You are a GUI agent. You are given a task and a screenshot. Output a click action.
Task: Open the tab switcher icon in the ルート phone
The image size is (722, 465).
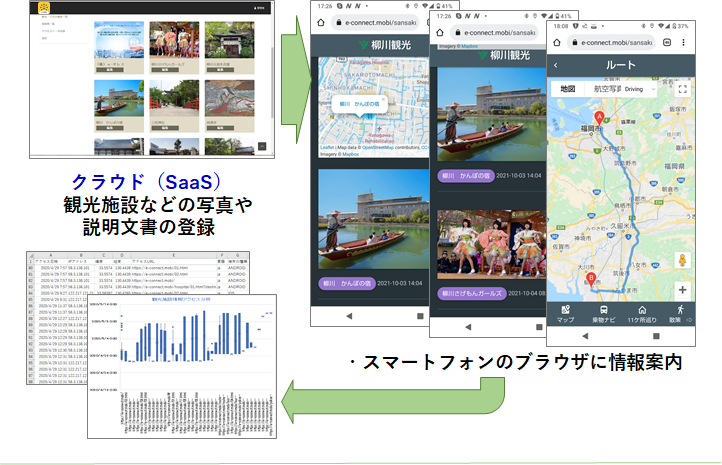coord(667,42)
